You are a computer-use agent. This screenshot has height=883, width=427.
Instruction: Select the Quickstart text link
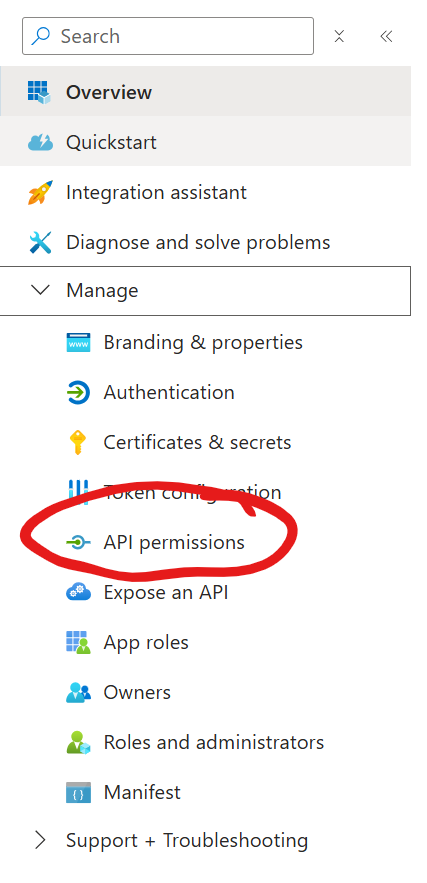[111, 142]
